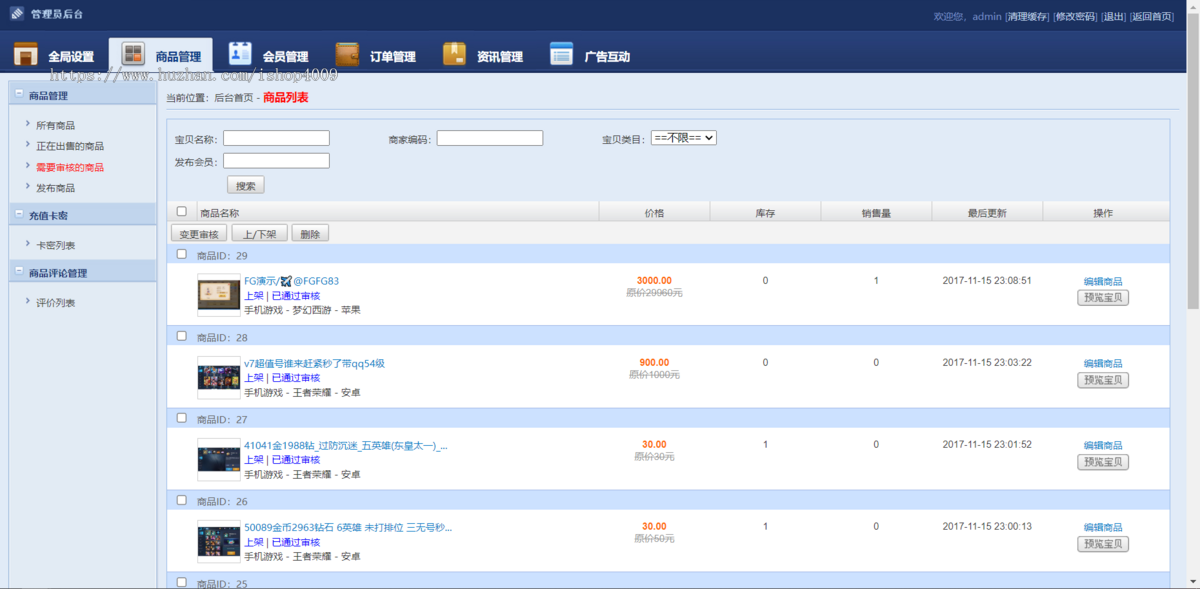This screenshot has width=1200, height=589.
Task: Check the box for 商品ID: 29
Action: click(x=181, y=254)
